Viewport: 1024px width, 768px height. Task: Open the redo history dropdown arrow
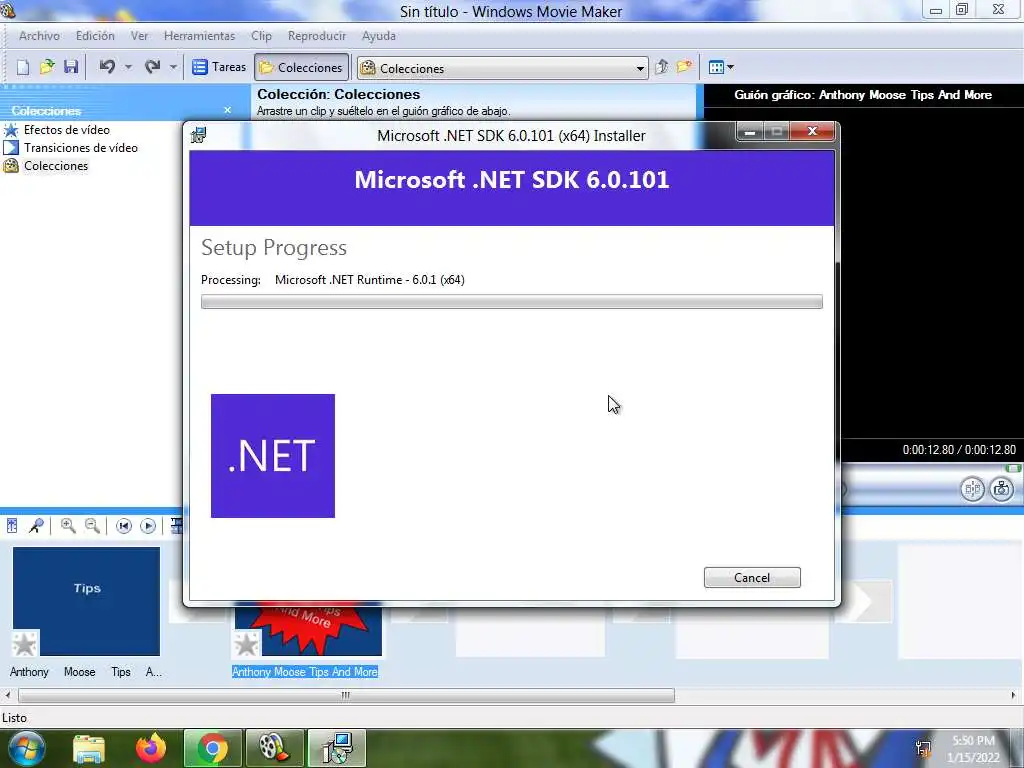(x=173, y=67)
